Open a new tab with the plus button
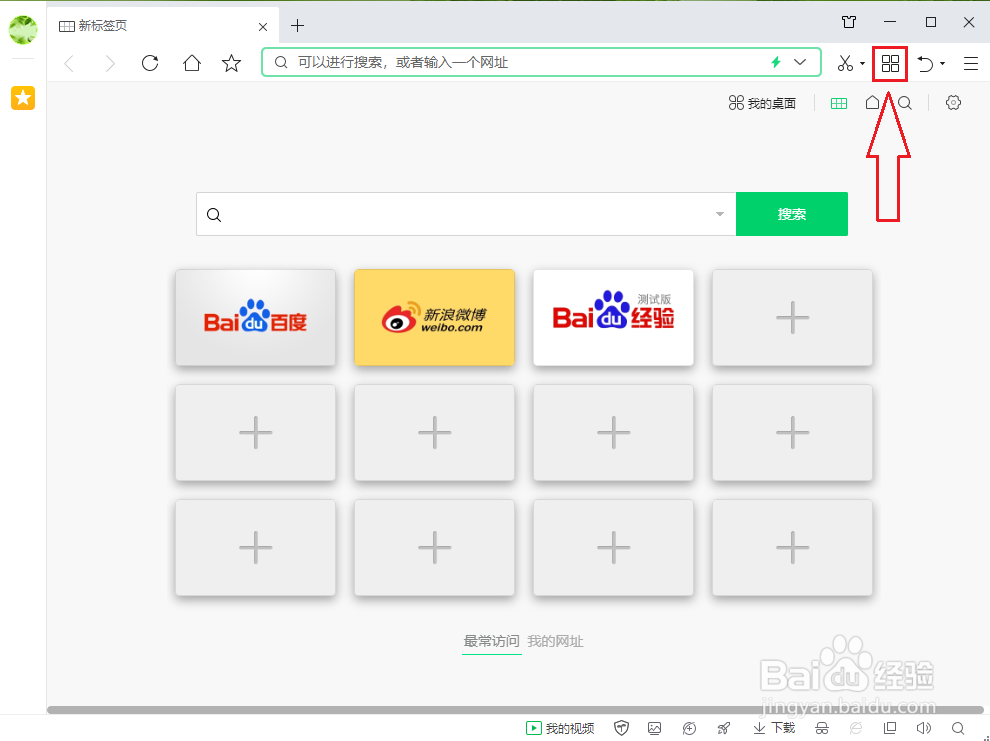 297,25
